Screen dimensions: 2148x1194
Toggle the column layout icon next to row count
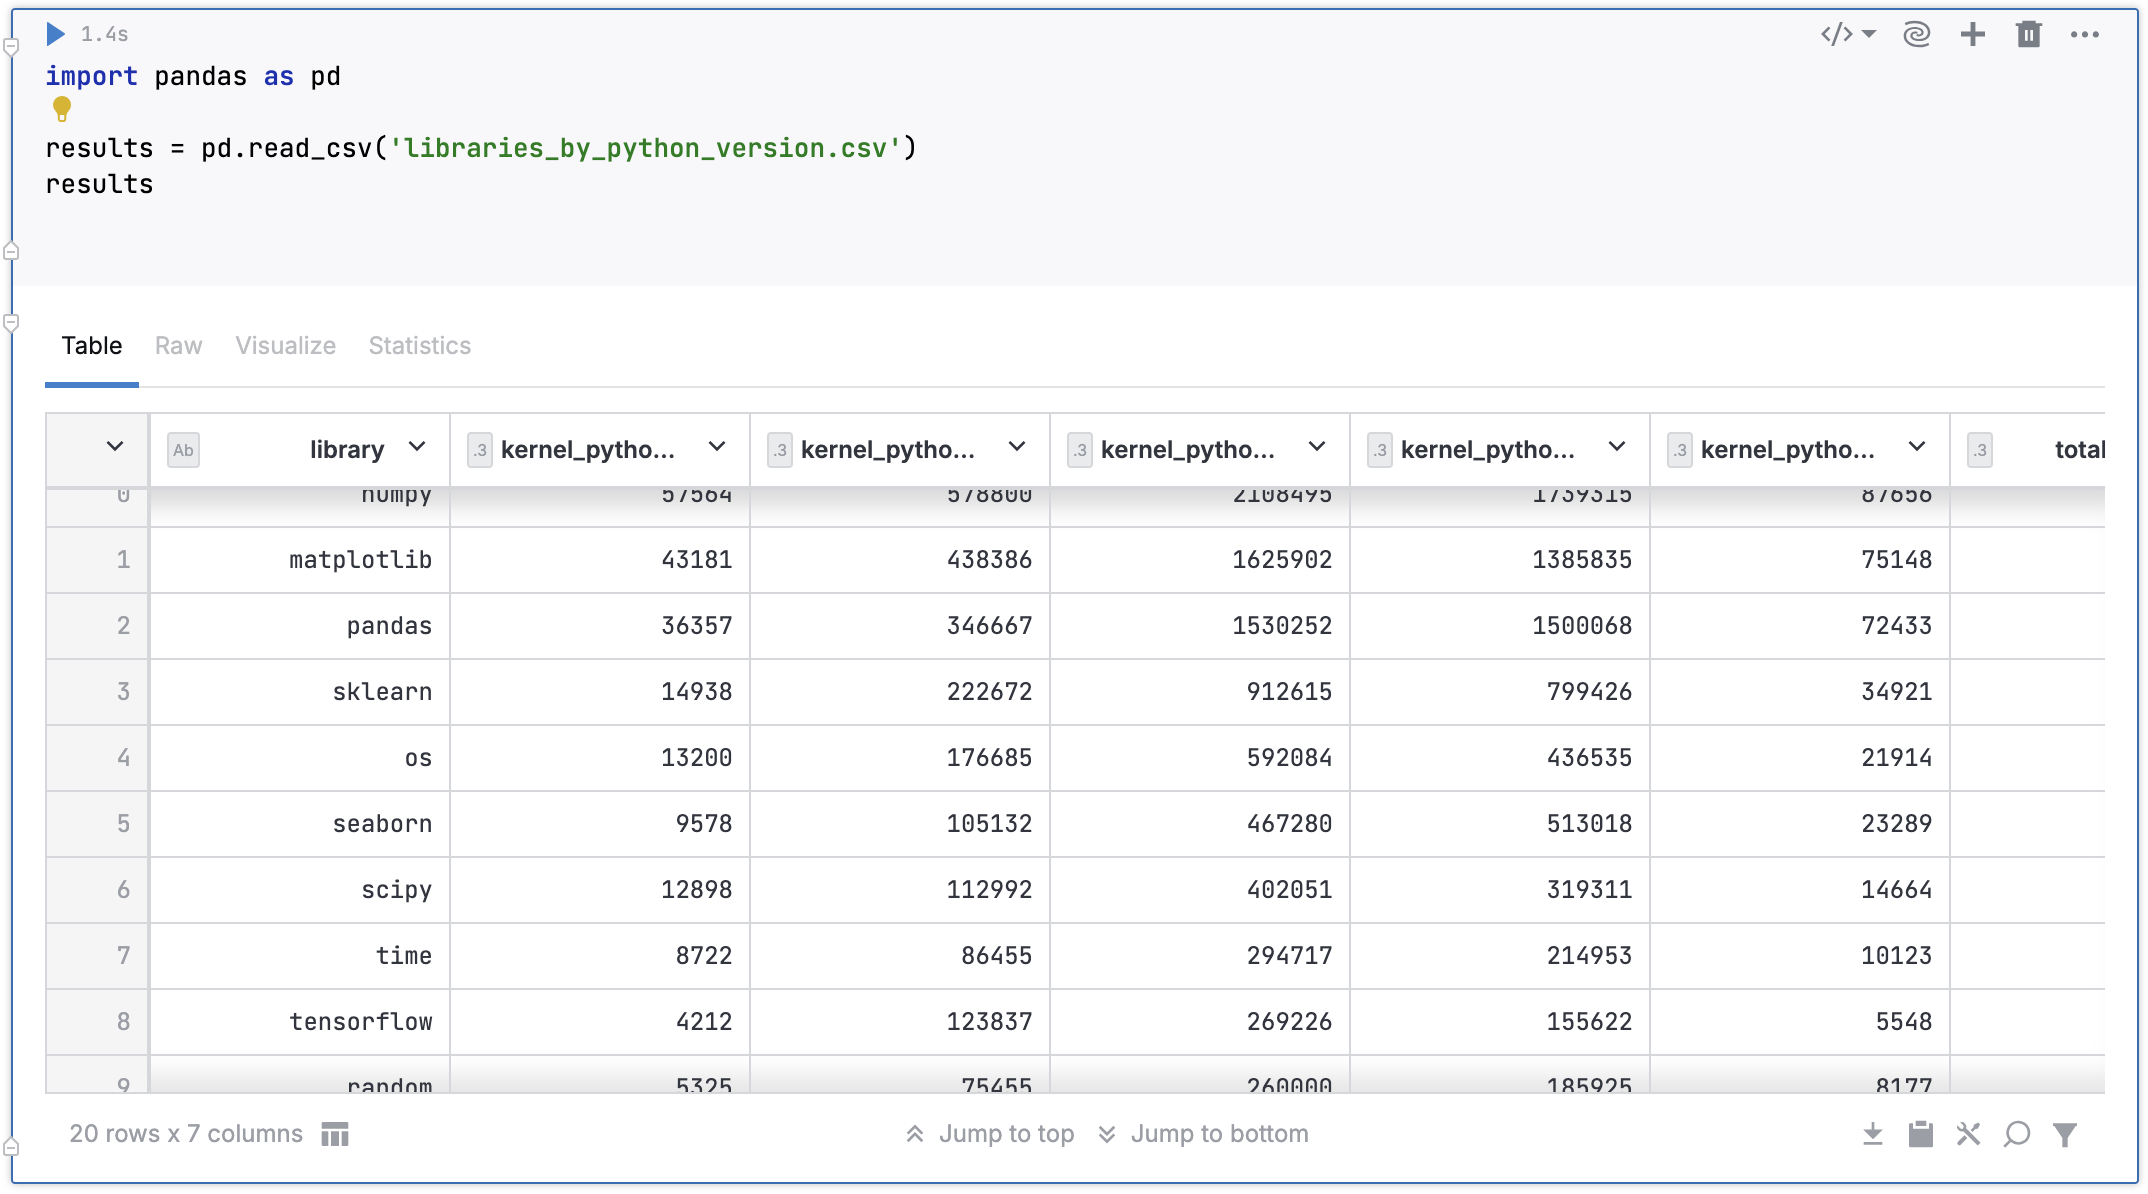click(x=335, y=1134)
